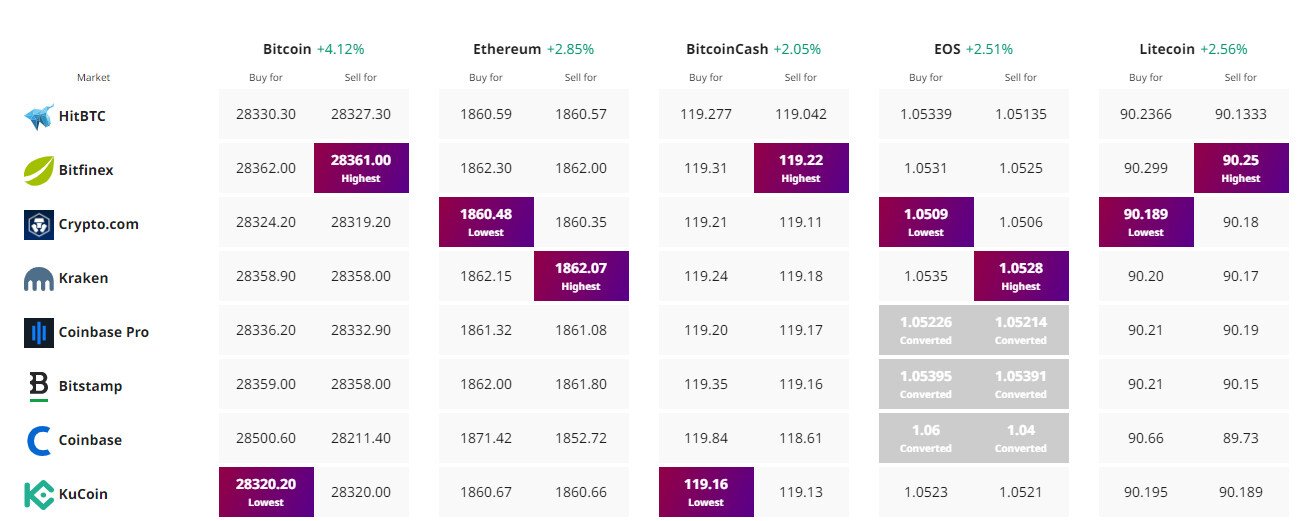Click KuCoin lowest Bitcoin buy price 28320.20
Viewport: 1300px width, 521px height.
tap(266, 492)
